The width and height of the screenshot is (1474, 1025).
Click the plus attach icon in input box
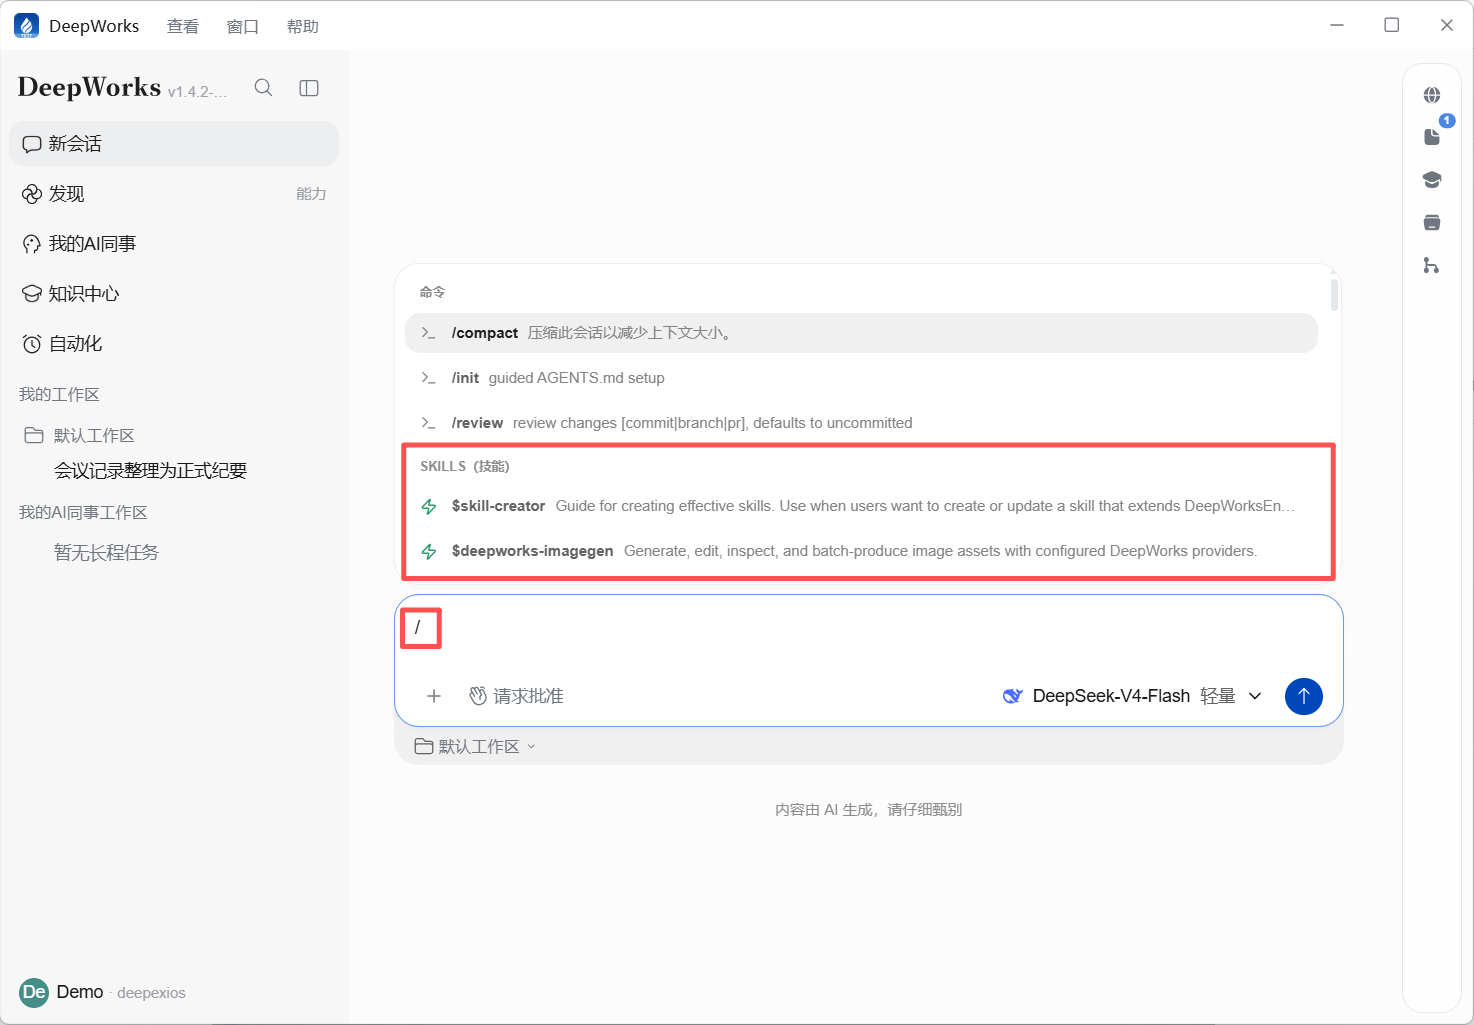point(434,696)
